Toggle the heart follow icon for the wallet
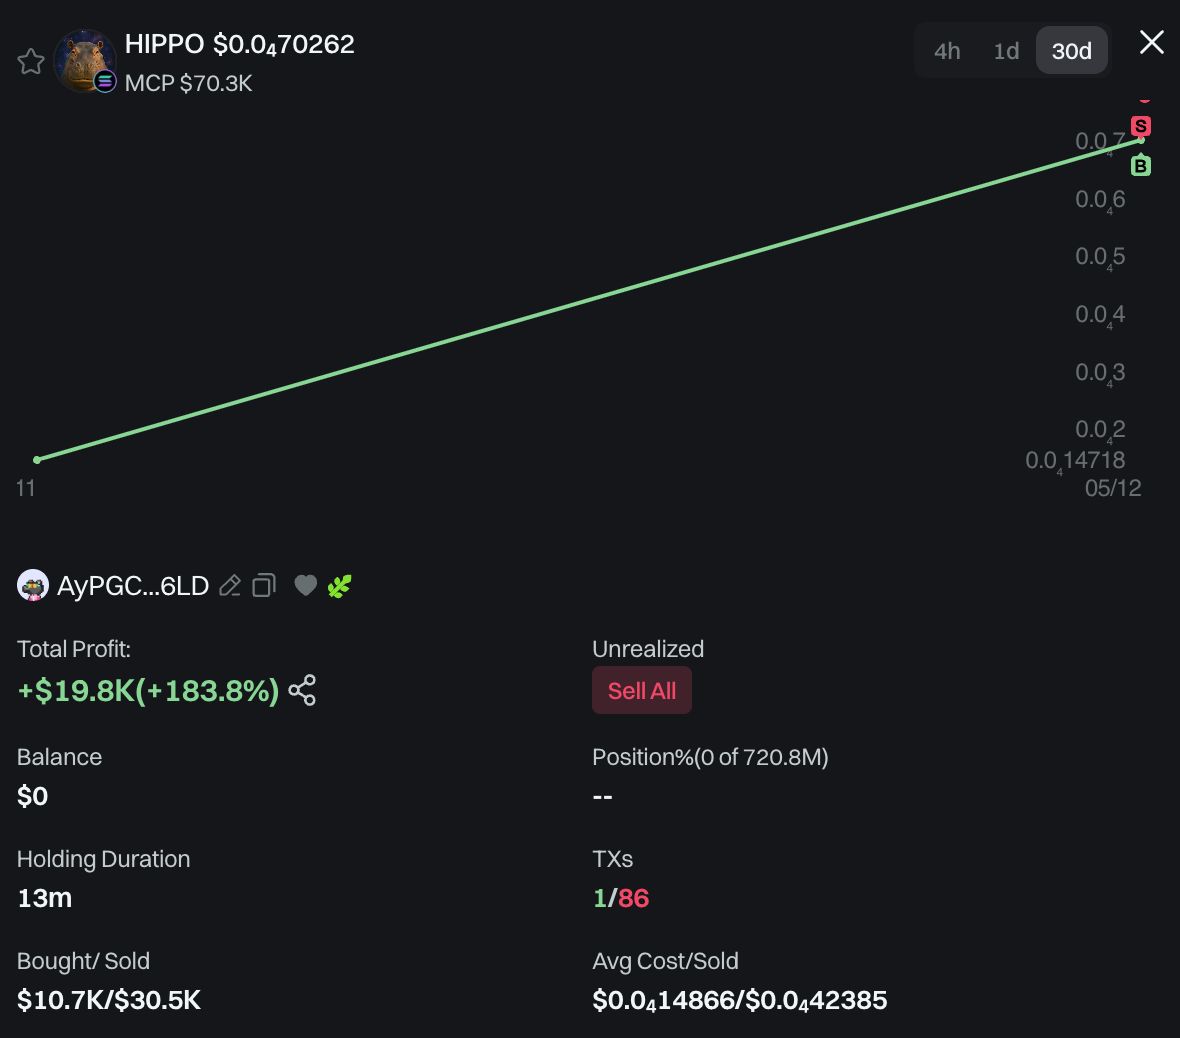The height and width of the screenshot is (1038, 1180). 306,586
